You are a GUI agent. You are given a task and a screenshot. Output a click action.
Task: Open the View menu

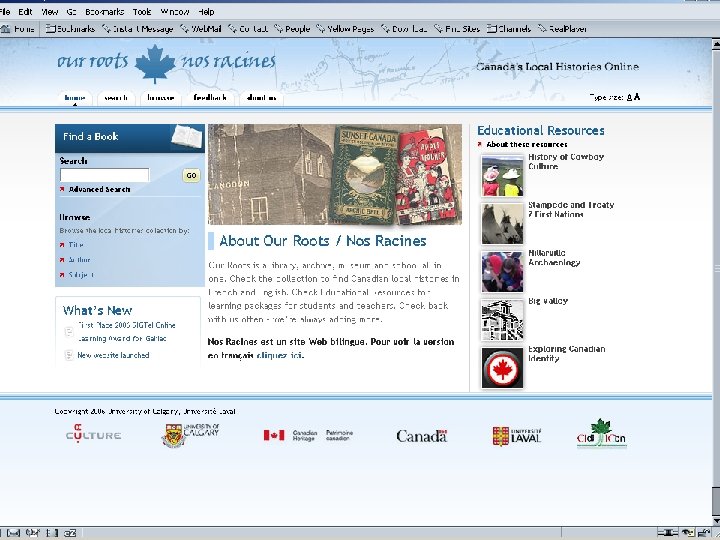click(x=50, y=12)
